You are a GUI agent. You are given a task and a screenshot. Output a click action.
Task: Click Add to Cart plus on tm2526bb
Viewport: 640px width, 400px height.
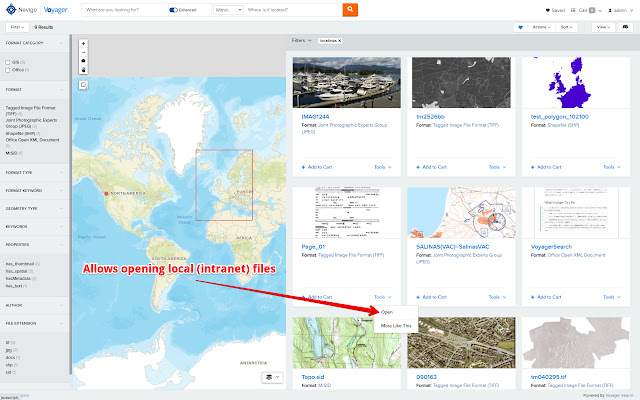pyautogui.click(x=418, y=167)
